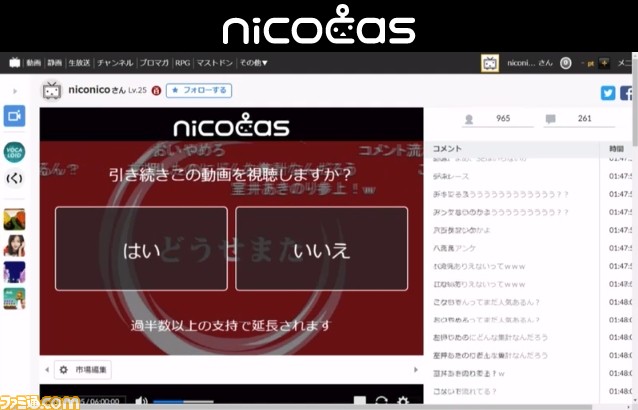638x410 pixels.
Task: Open the ブロマガ menu item
Action: click(x=154, y=63)
